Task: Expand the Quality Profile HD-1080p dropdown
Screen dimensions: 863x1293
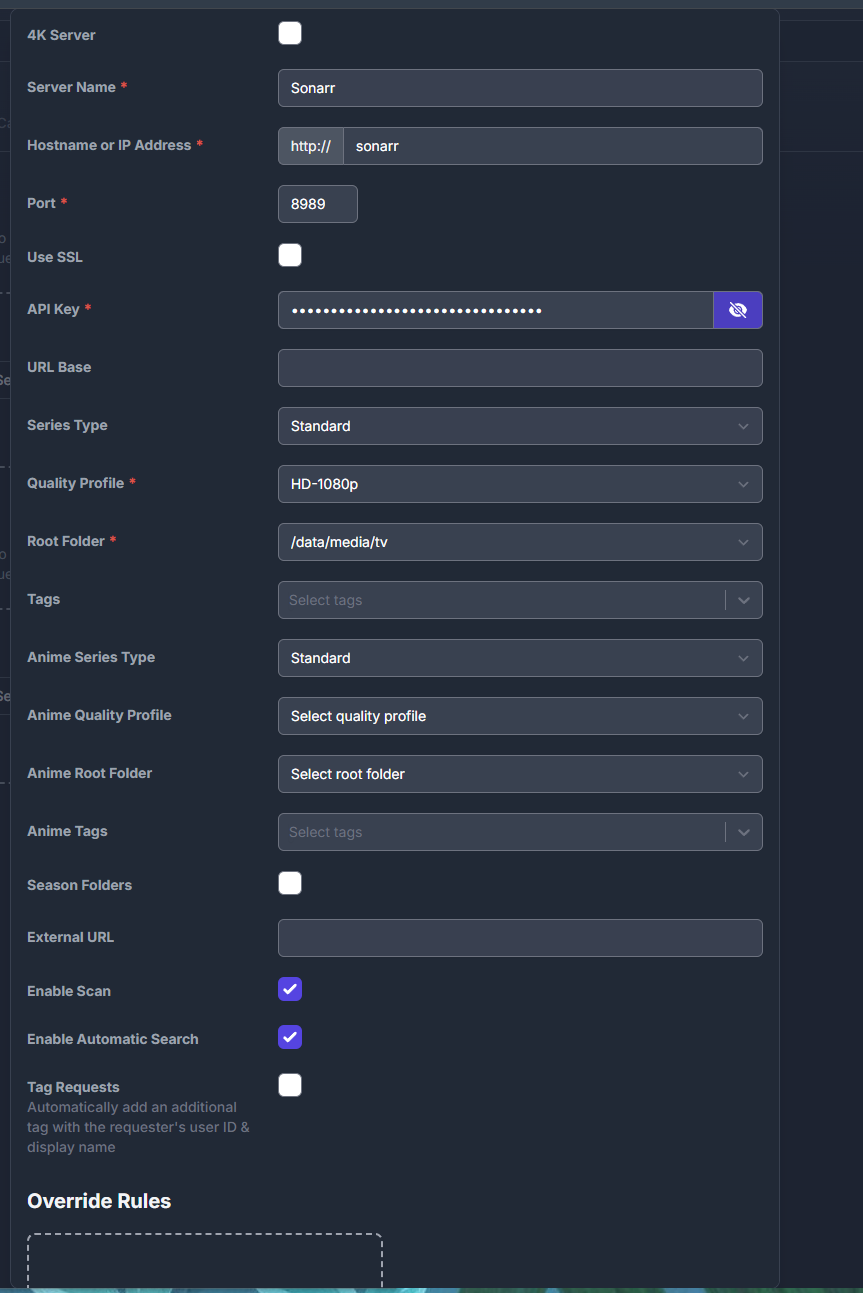Action: pyautogui.click(x=520, y=484)
